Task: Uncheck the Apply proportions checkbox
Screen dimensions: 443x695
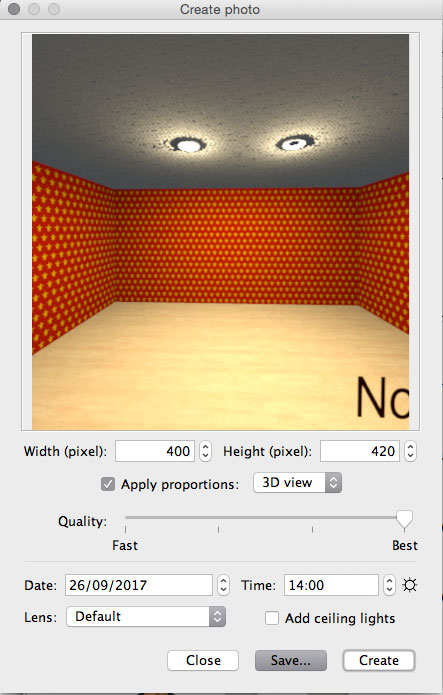Action: click(x=108, y=484)
